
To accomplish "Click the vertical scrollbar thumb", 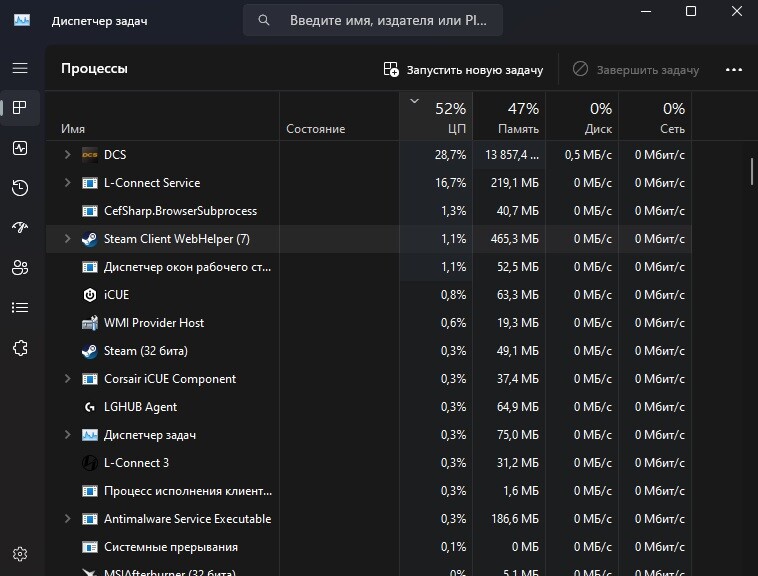I will coord(752,171).
